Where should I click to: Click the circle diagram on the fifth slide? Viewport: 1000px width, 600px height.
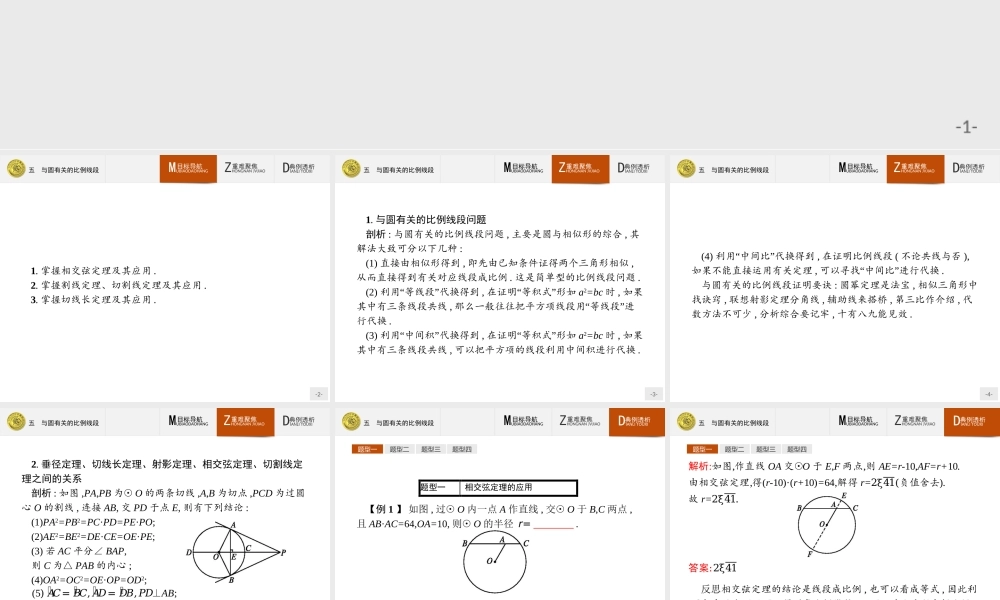pyautogui.click(x=497, y=560)
